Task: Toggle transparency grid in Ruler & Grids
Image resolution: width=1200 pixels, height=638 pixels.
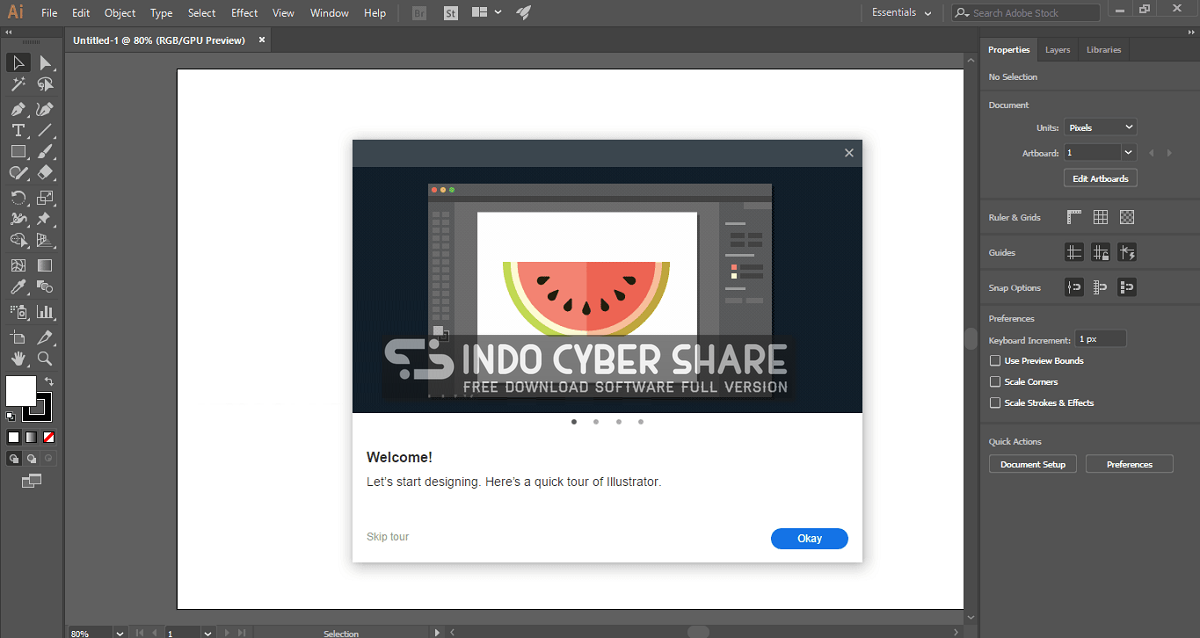Action: click(x=1127, y=217)
